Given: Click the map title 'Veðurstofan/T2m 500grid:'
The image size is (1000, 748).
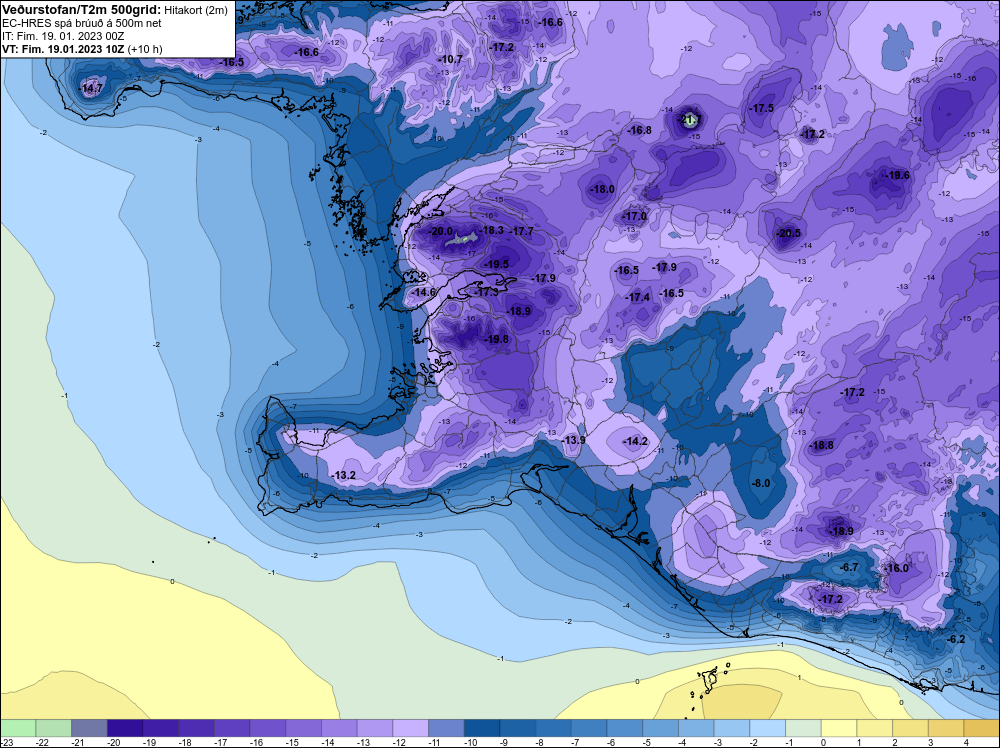Looking at the screenshot, I should [81, 10].
